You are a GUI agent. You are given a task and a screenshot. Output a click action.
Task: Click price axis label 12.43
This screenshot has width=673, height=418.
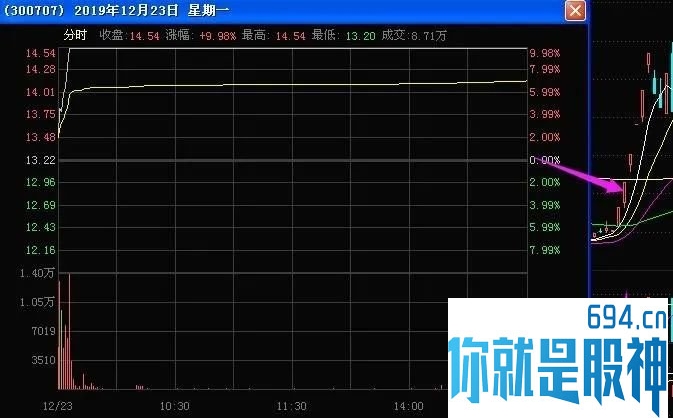[41, 227]
